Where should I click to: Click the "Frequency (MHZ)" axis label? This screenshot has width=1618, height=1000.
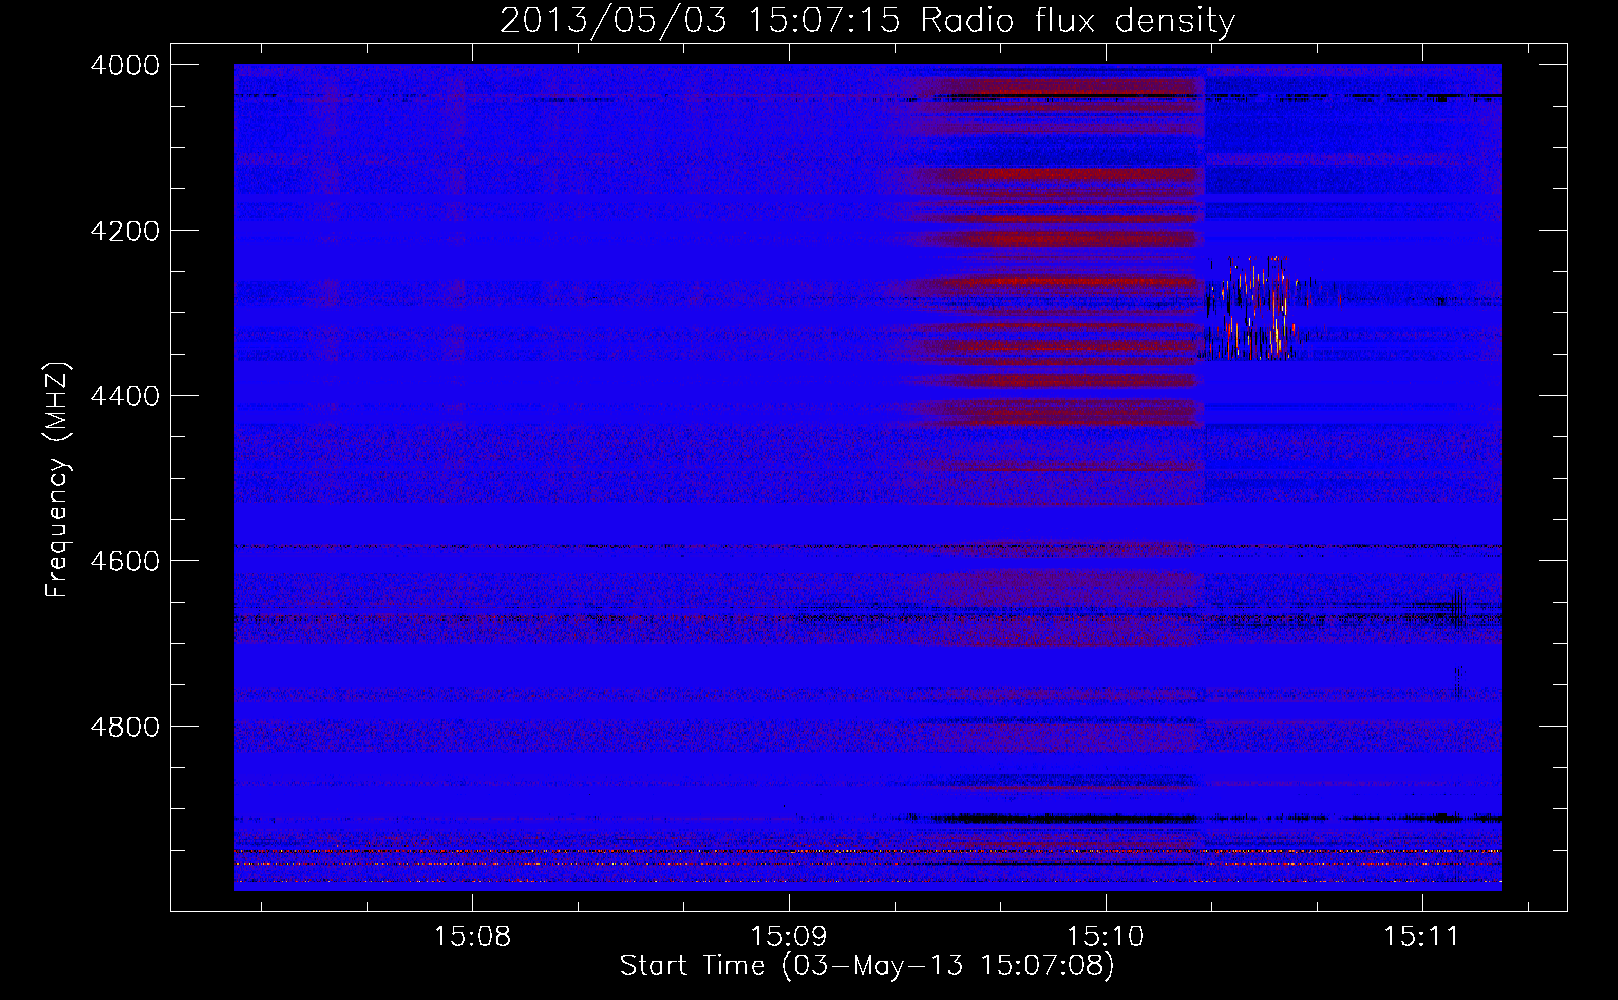click(57, 480)
